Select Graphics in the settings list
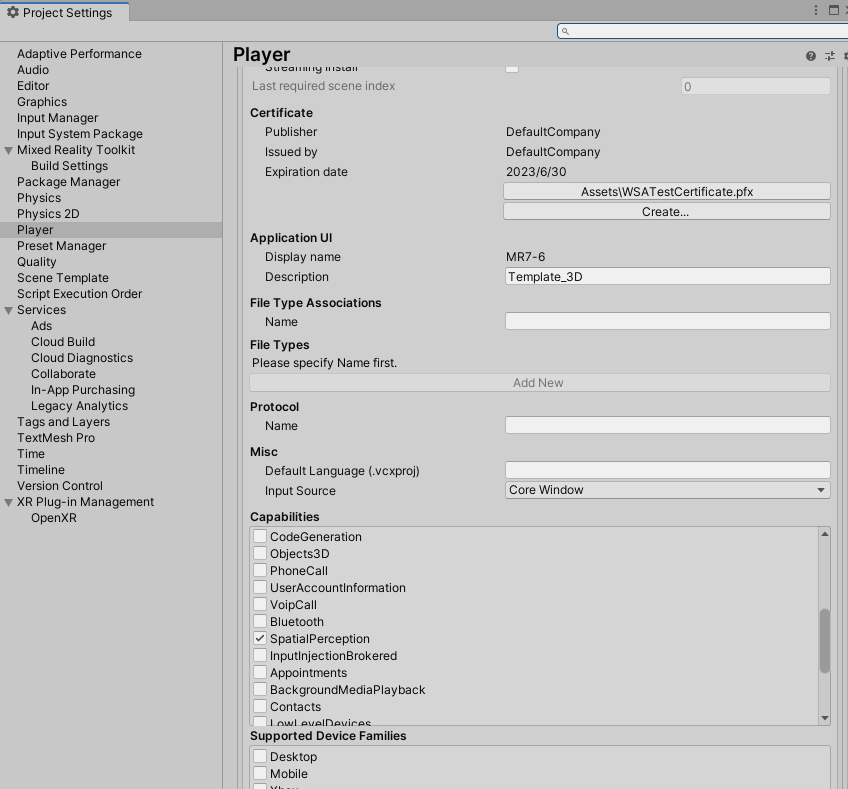 42,102
